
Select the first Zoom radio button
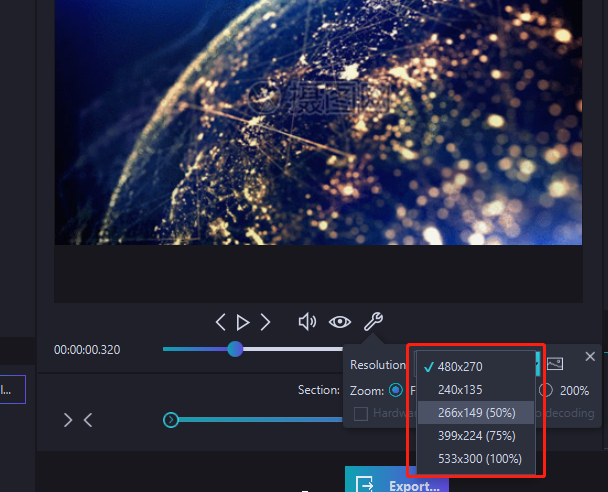click(x=396, y=390)
